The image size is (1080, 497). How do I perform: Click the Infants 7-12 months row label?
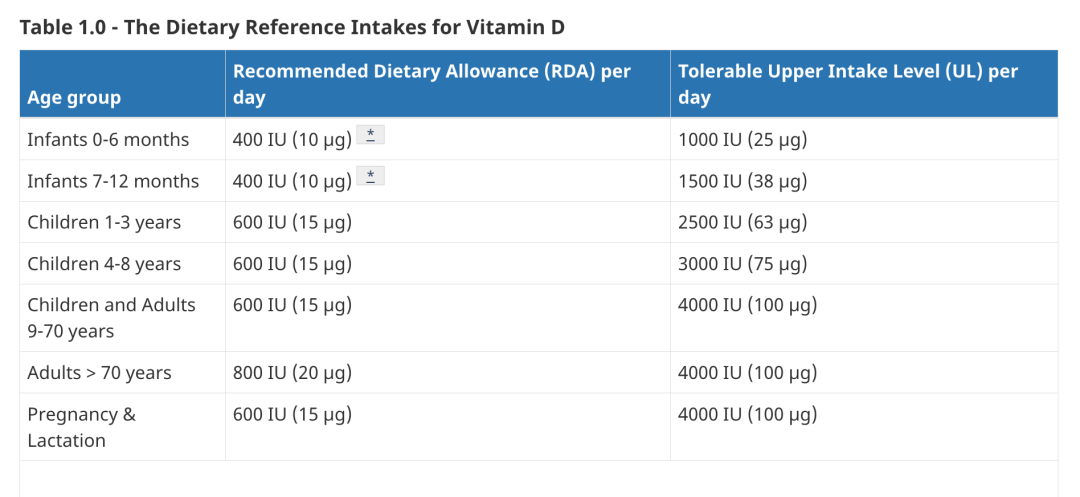[x=113, y=181]
